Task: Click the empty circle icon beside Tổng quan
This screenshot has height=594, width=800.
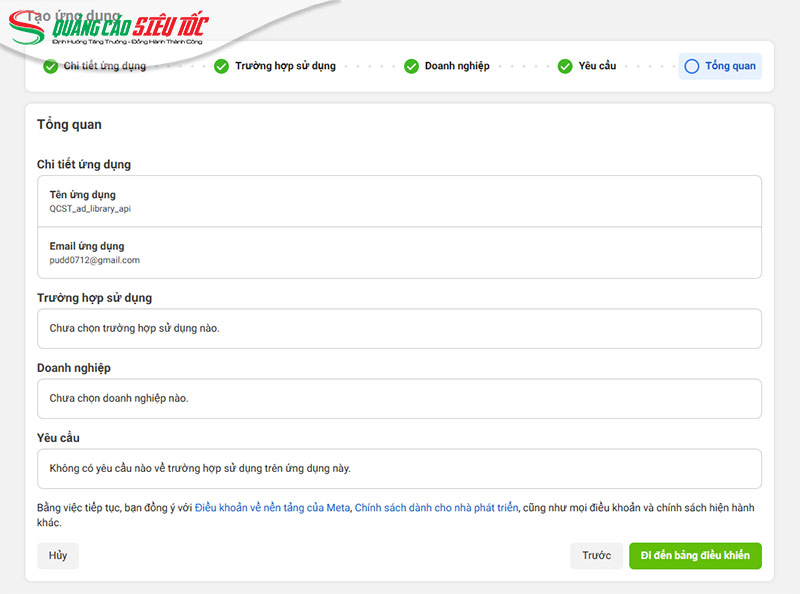Action: pyautogui.click(x=692, y=67)
